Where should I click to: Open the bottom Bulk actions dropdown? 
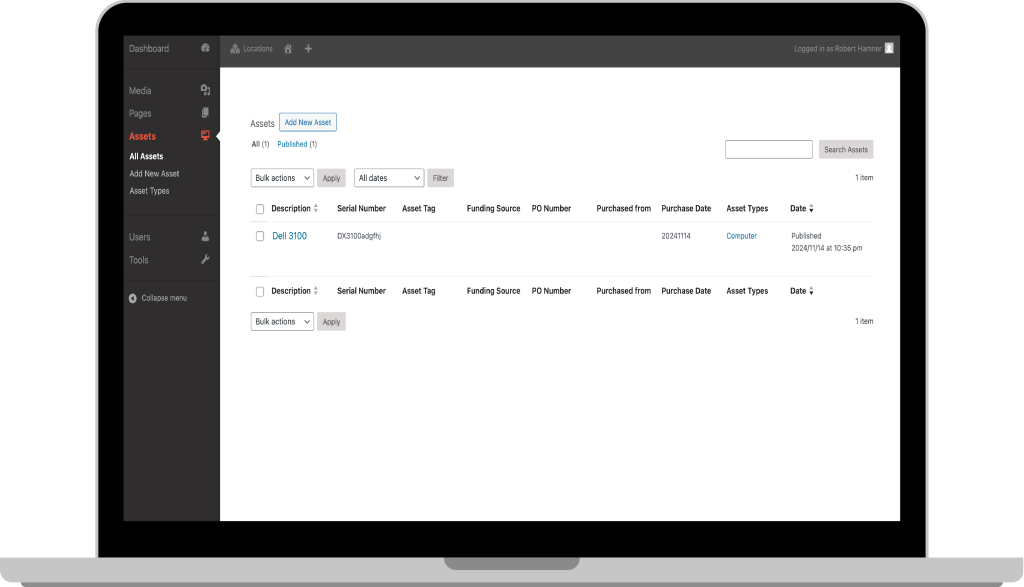pyautogui.click(x=282, y=322)
